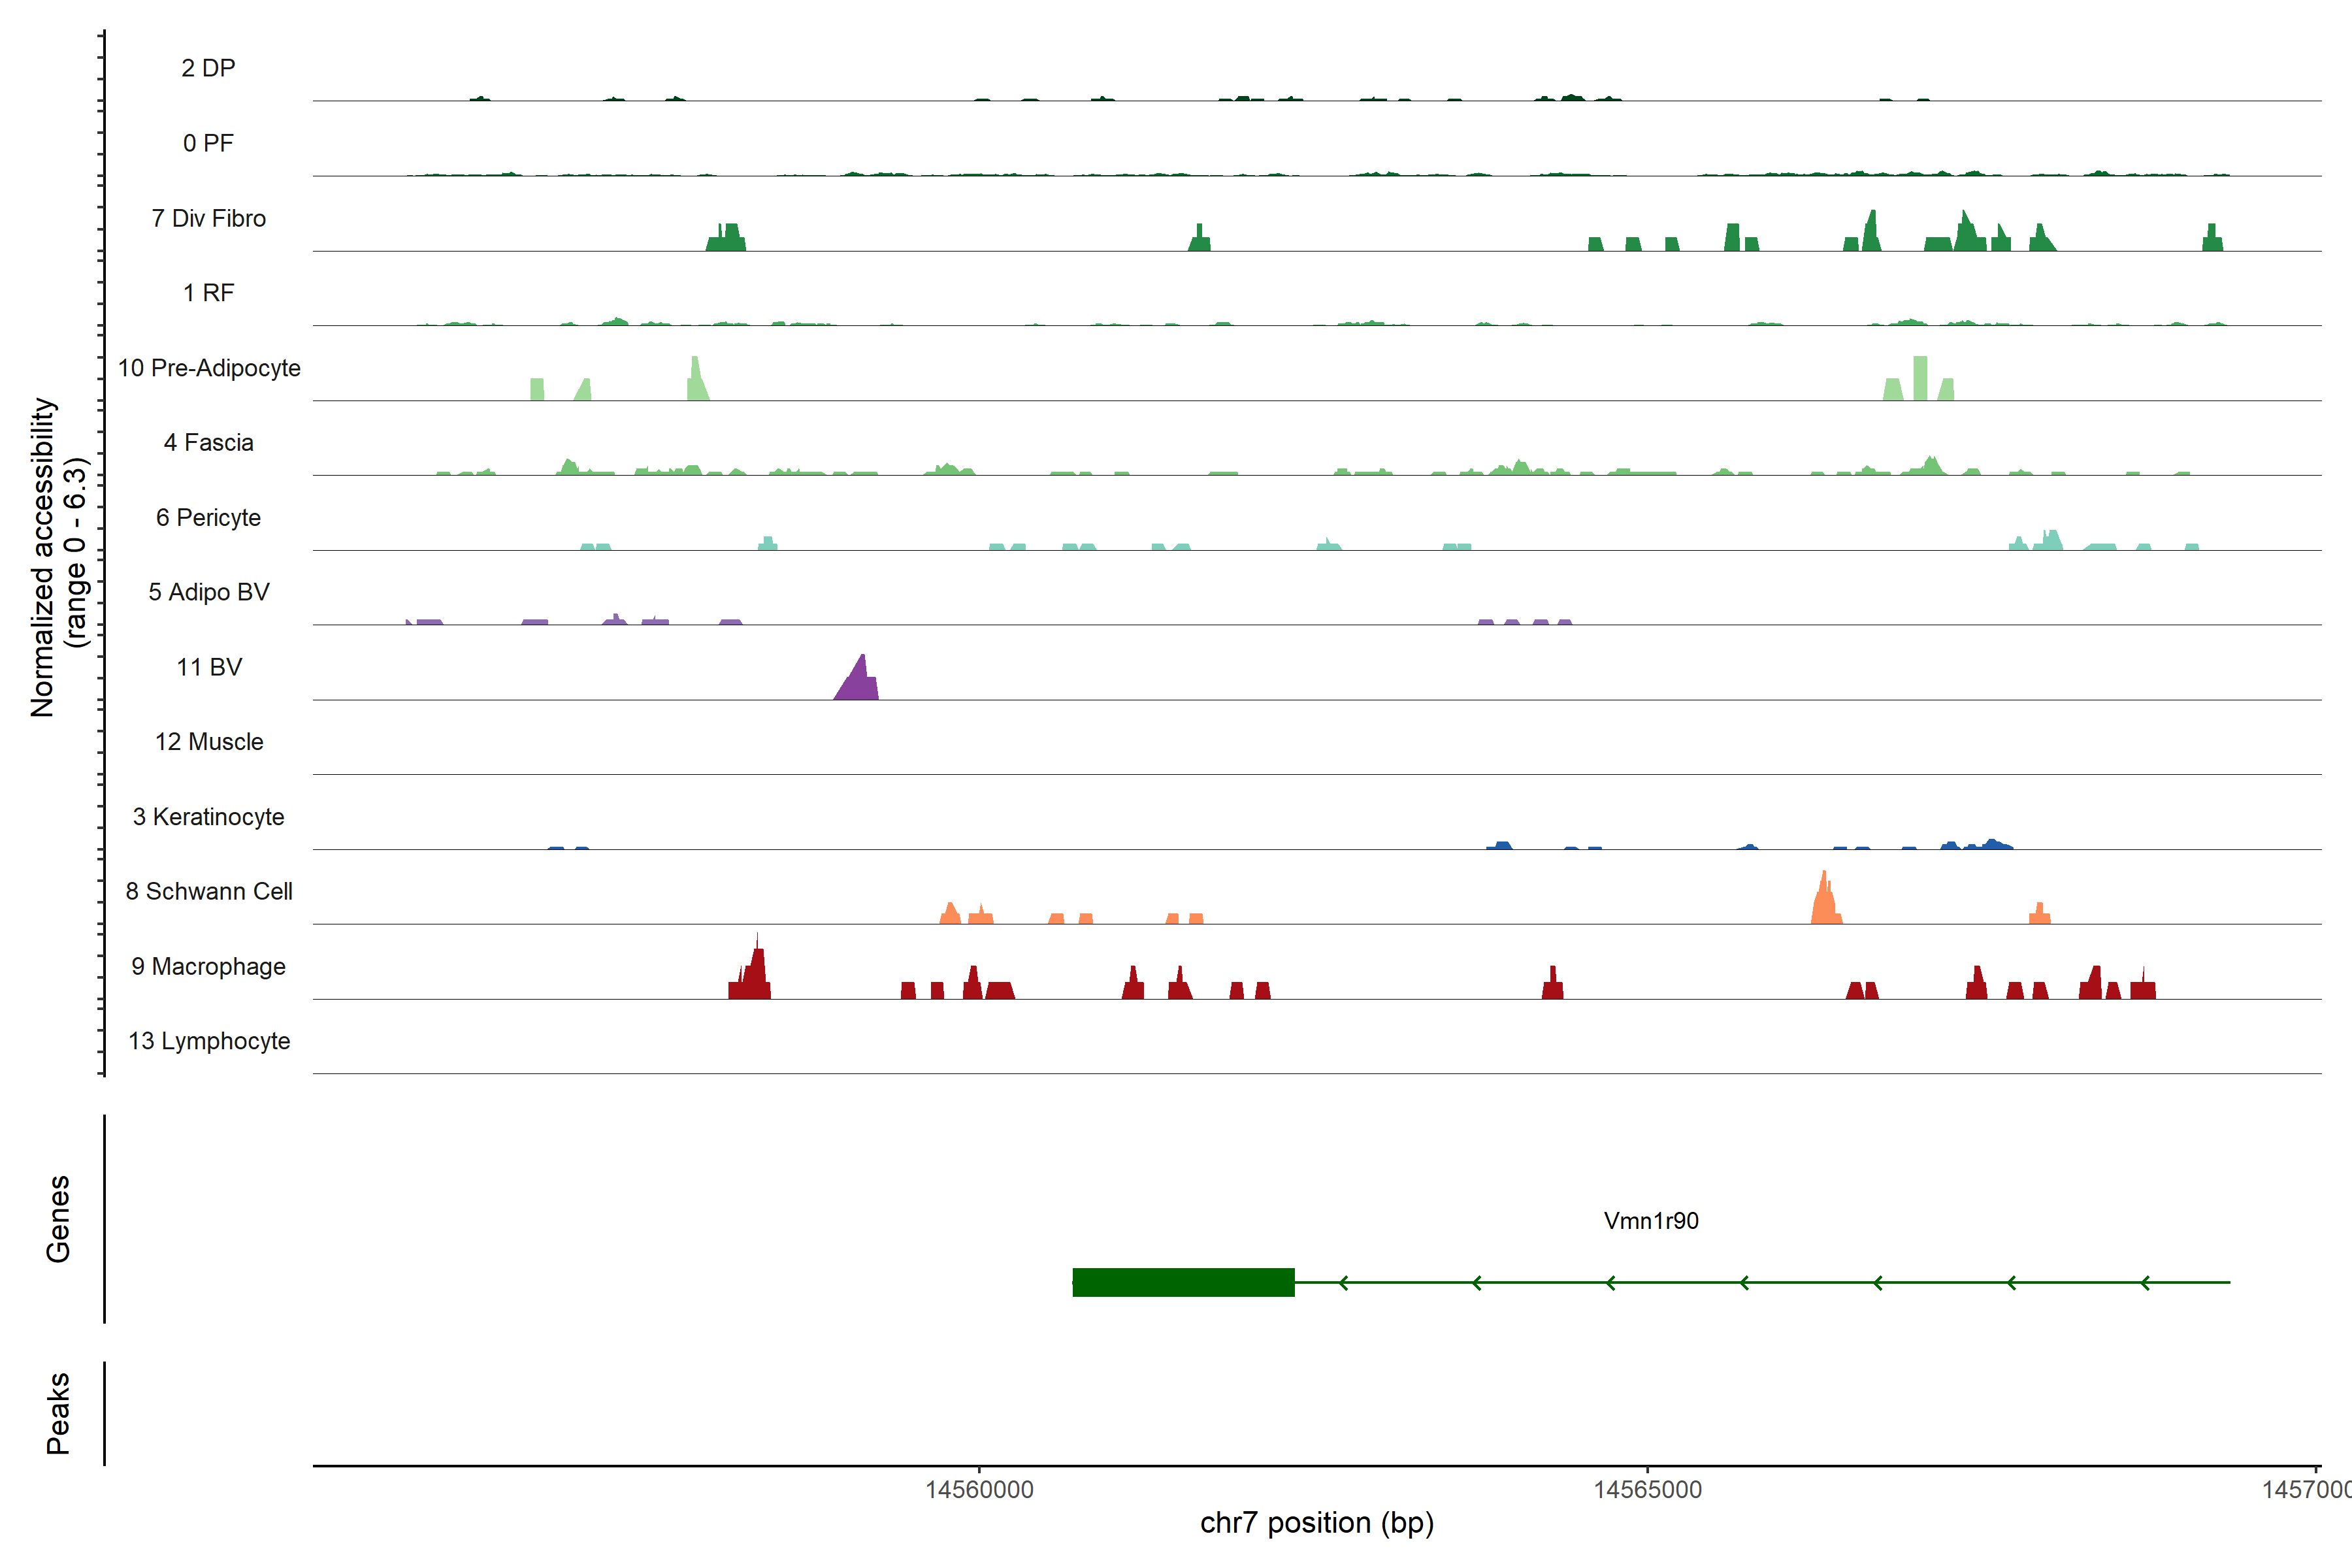Click the Genes panel label
Image resolution: width=2352 pixels, height=1568 pixels.
pos(58,1219)
